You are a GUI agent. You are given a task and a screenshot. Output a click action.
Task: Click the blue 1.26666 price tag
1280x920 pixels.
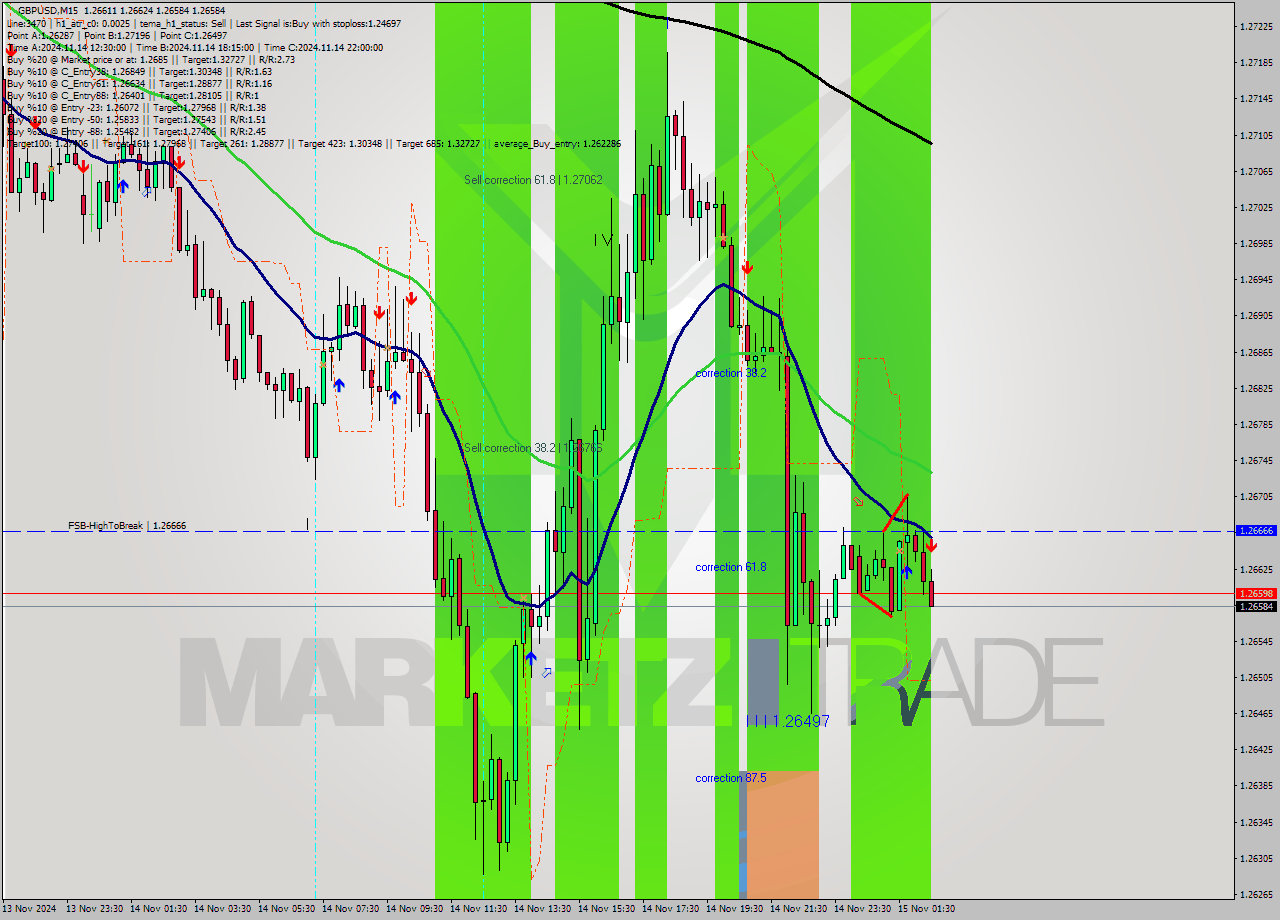1256,531
